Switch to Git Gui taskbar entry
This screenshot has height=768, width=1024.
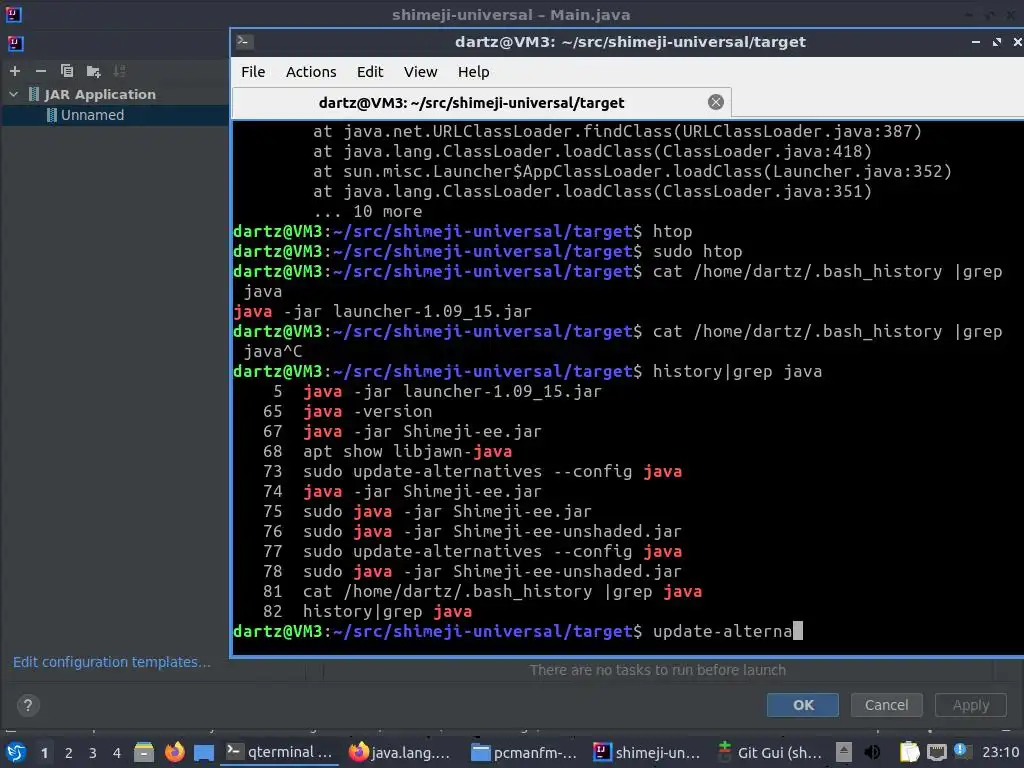click(x=769, y=752)
